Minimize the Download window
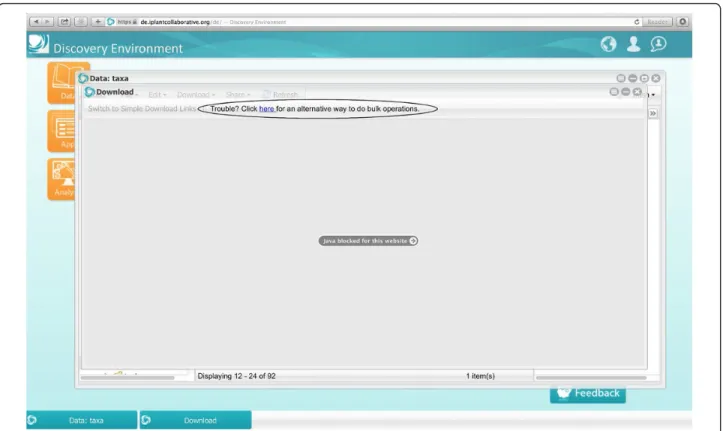The image size is (723, 431). 625,92
